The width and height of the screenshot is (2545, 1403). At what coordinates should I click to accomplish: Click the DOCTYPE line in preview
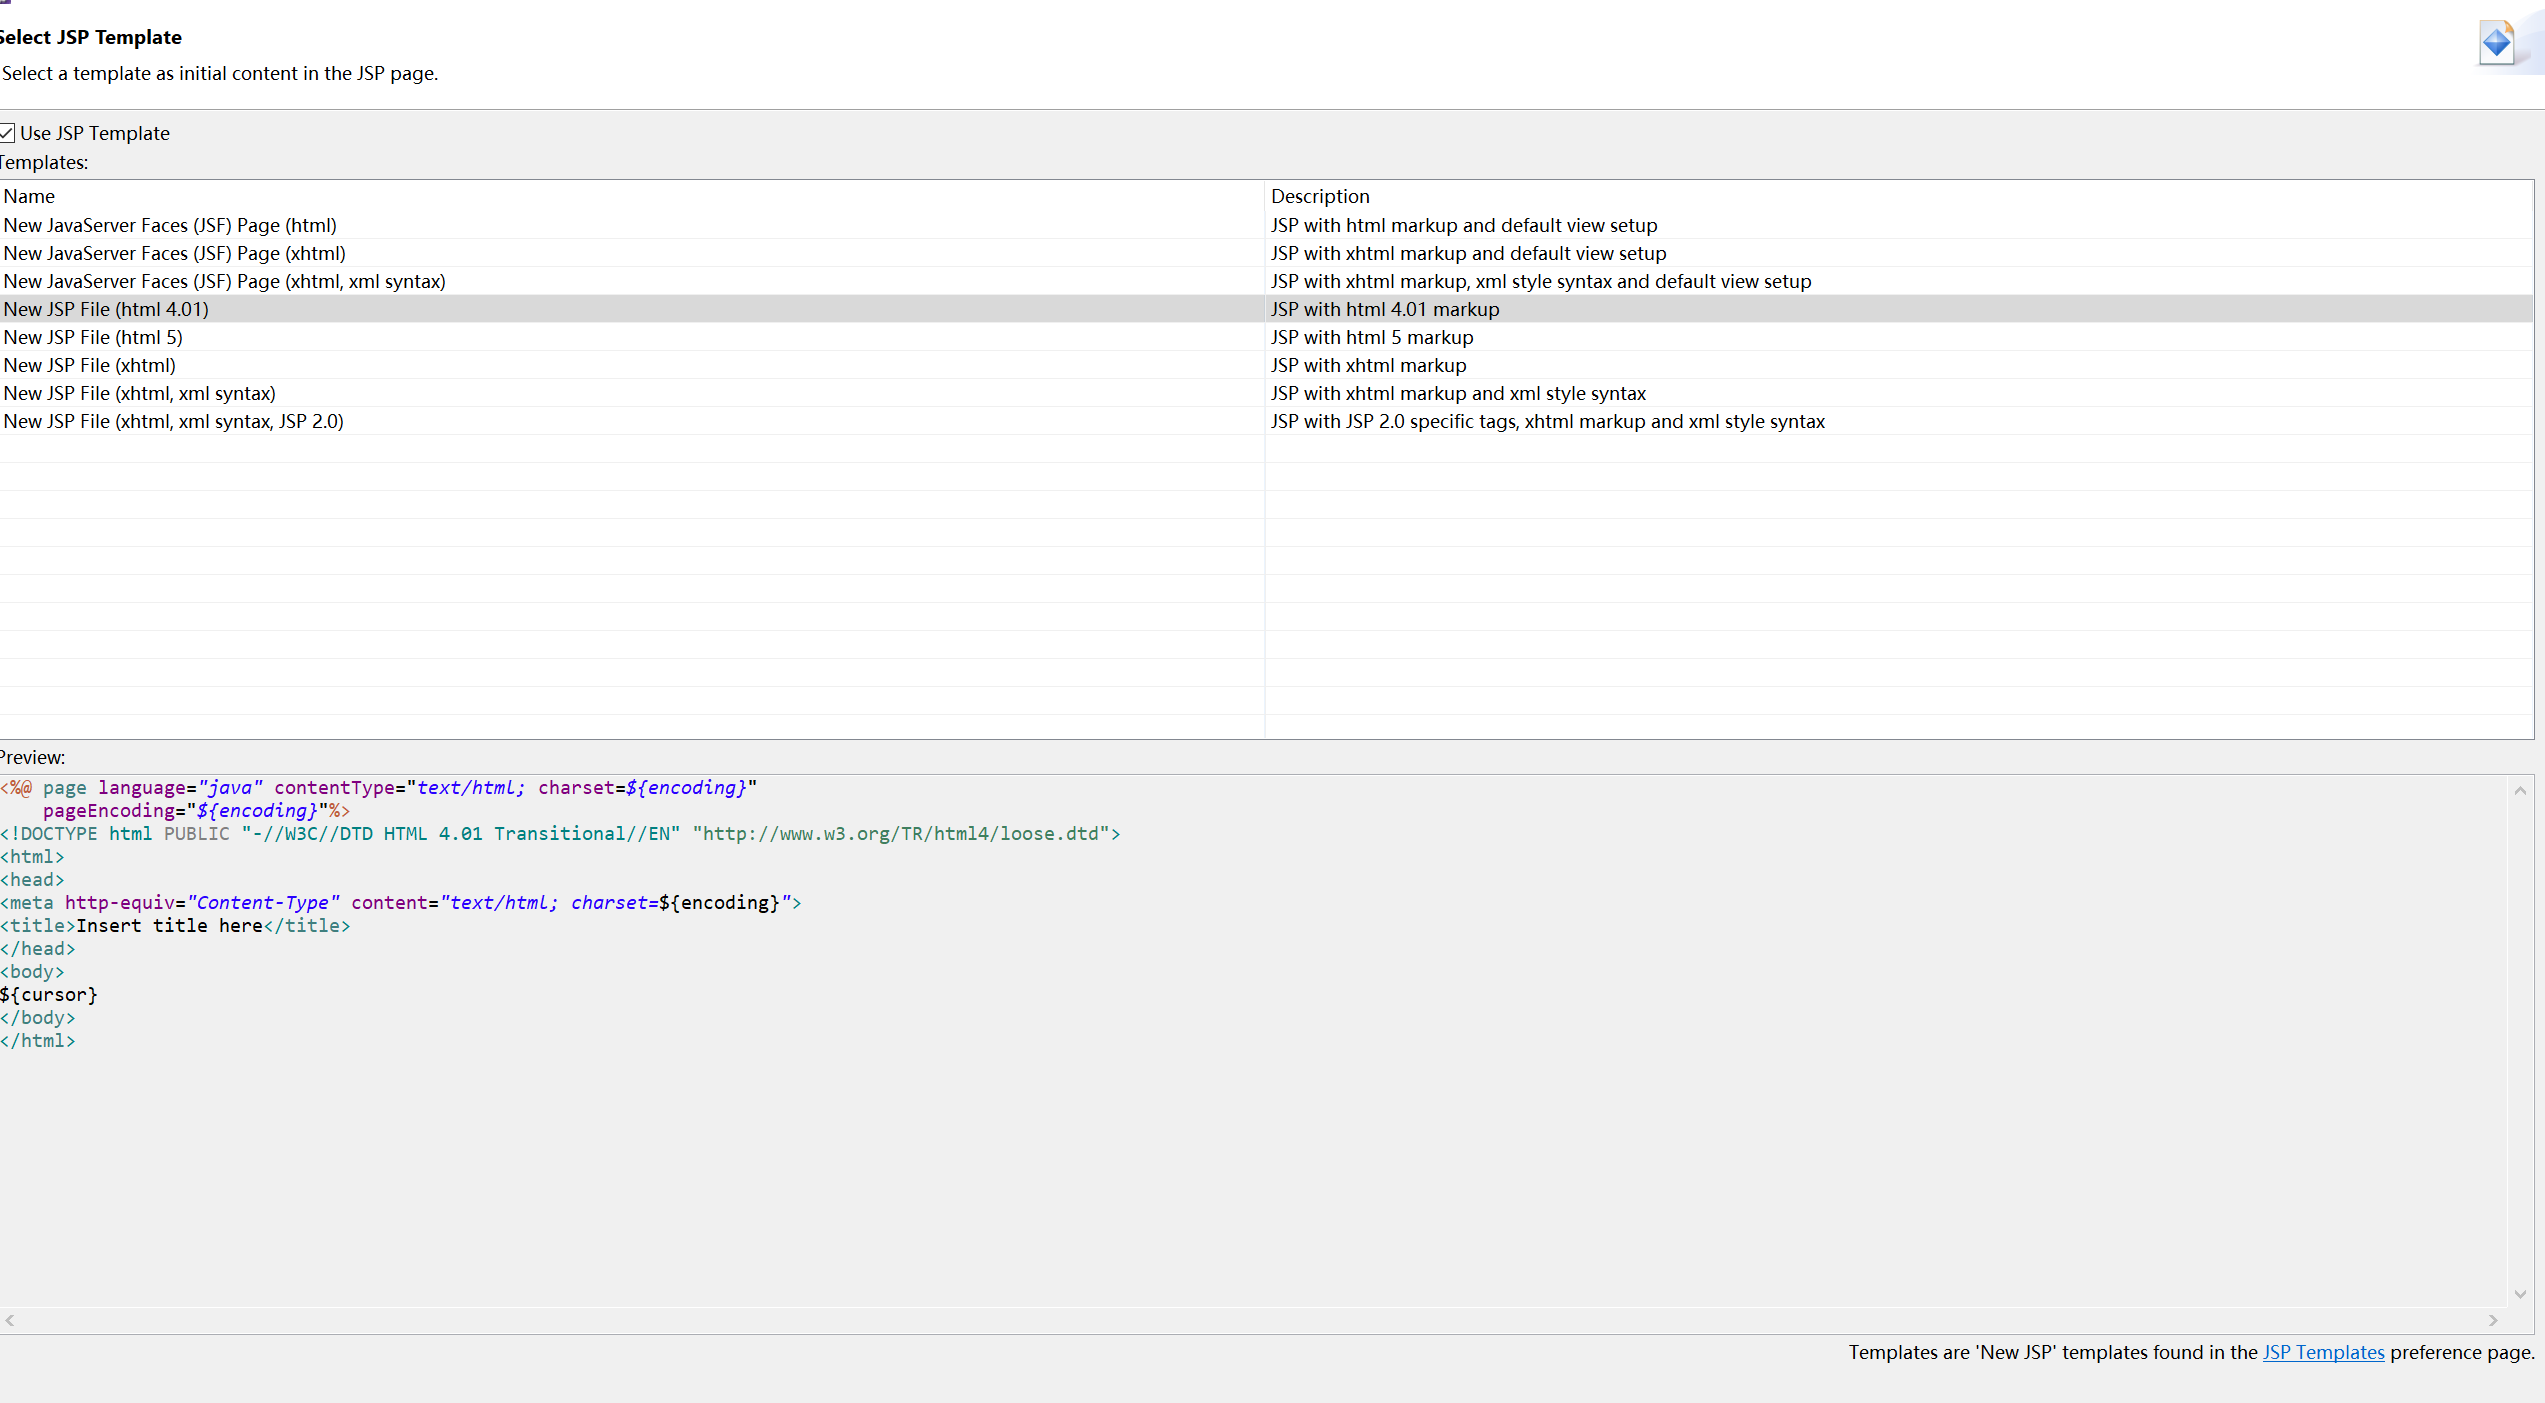click(560, 834)
